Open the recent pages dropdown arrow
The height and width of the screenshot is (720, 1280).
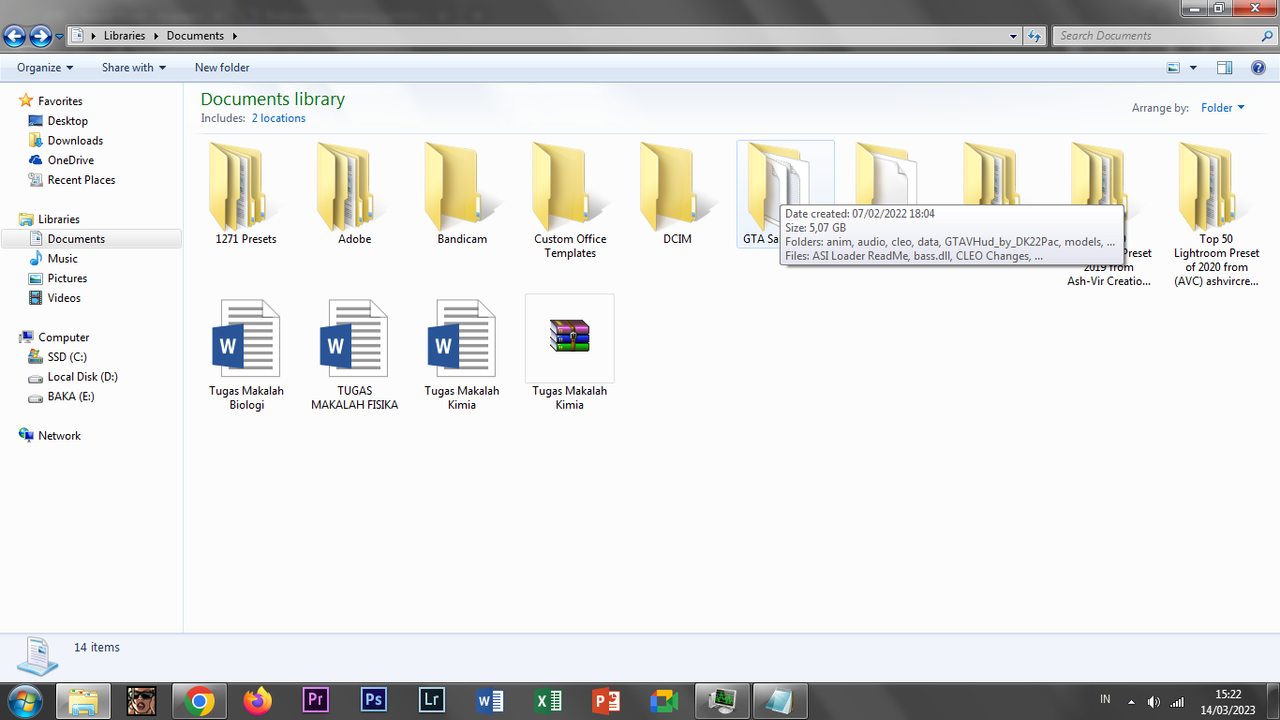pos(60,37)
